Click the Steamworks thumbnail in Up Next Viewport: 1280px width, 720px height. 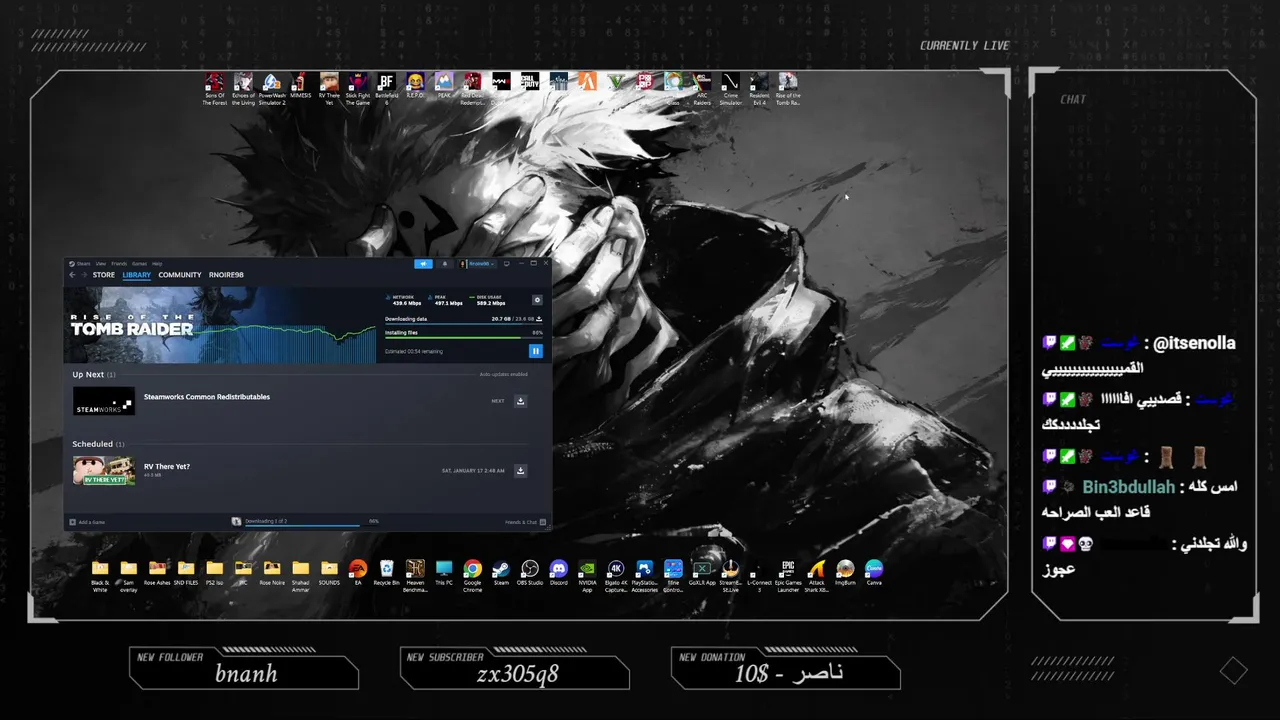point(103,401)
